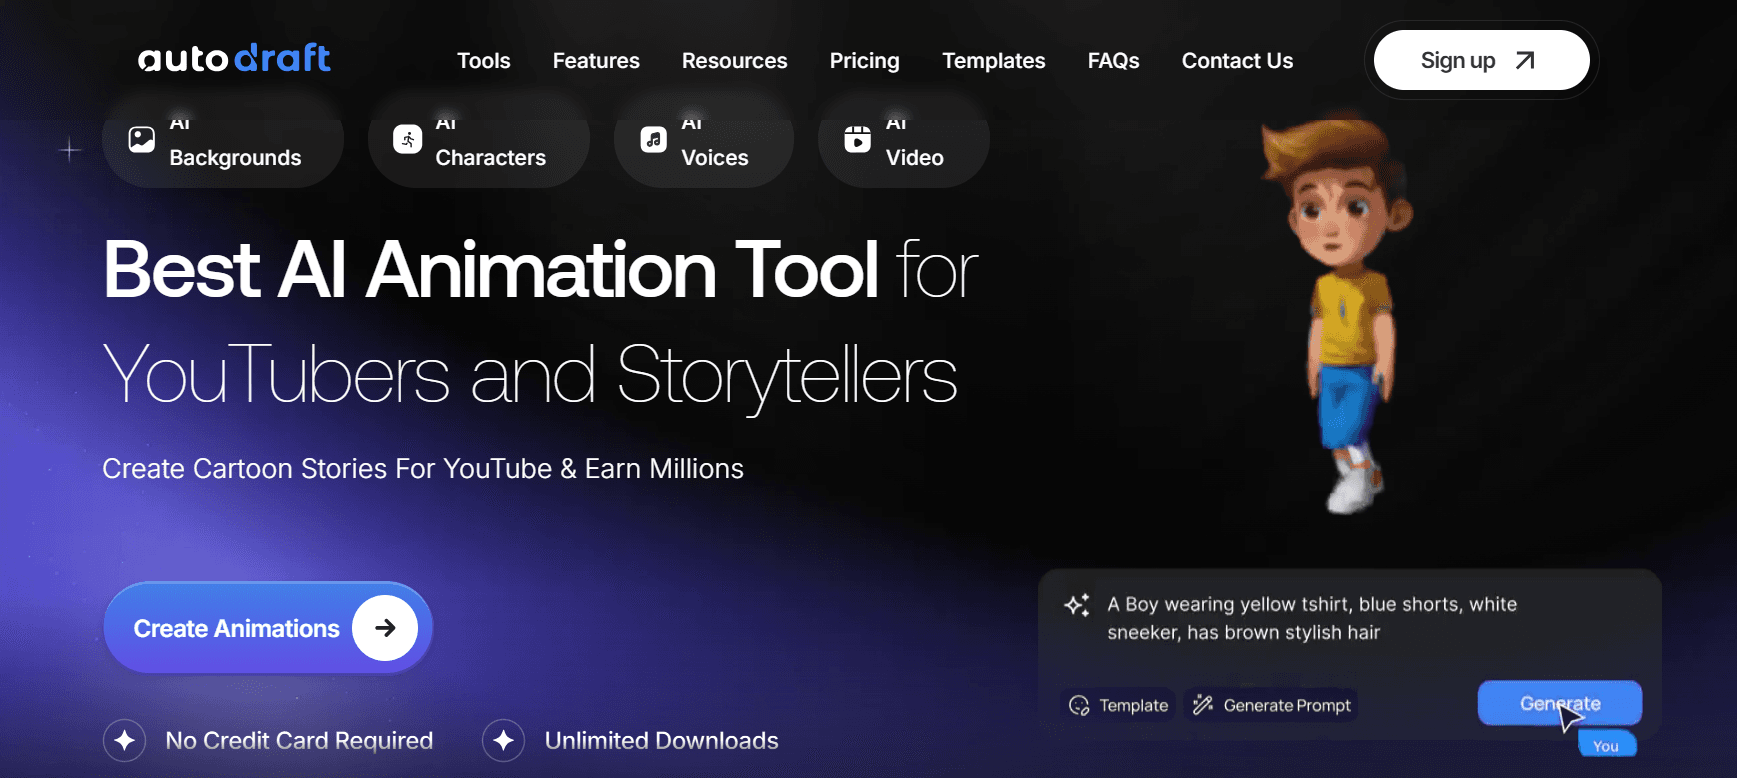Click the magic wand Generate Prompt icon
The image size is (1737, 778).
click(x=1203, y=705)
